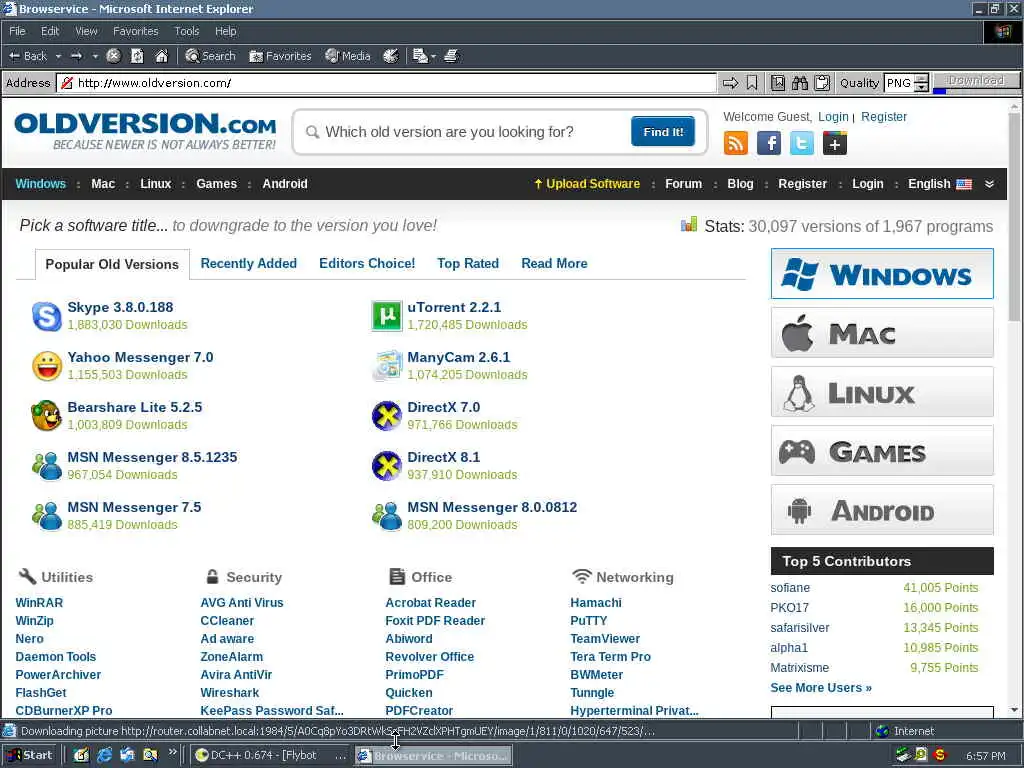Select the Popular Old Versions tab
Screen dimensions: 1024x768
(112, 264)
